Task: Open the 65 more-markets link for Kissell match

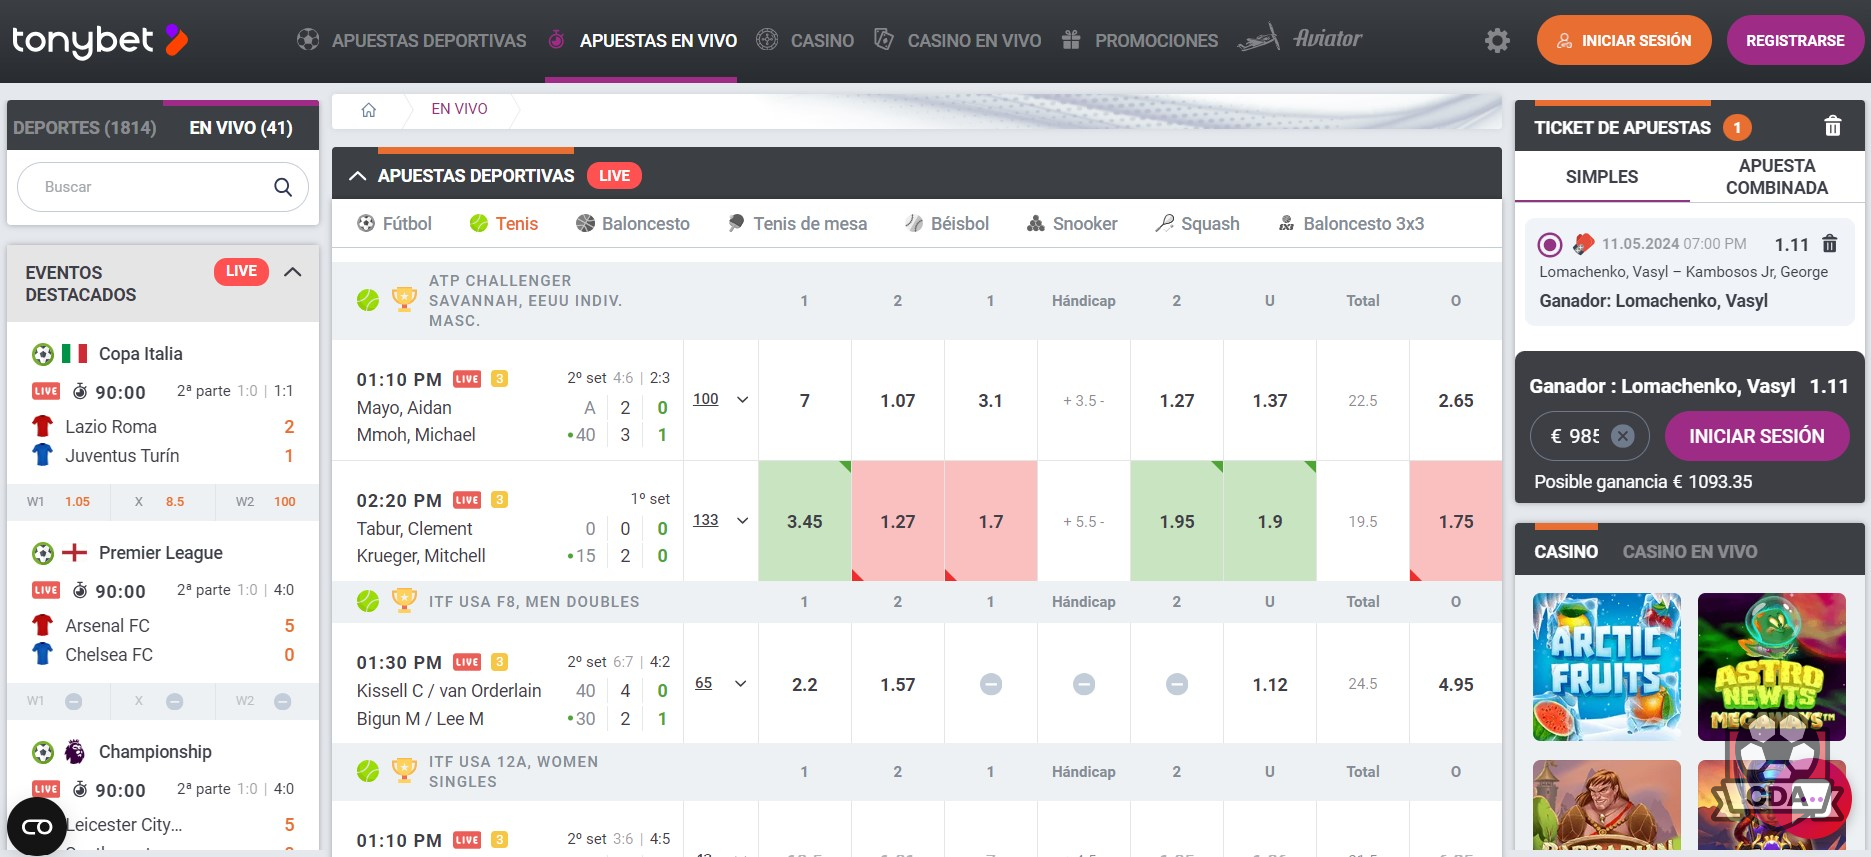Action: (x=704, y=683)
